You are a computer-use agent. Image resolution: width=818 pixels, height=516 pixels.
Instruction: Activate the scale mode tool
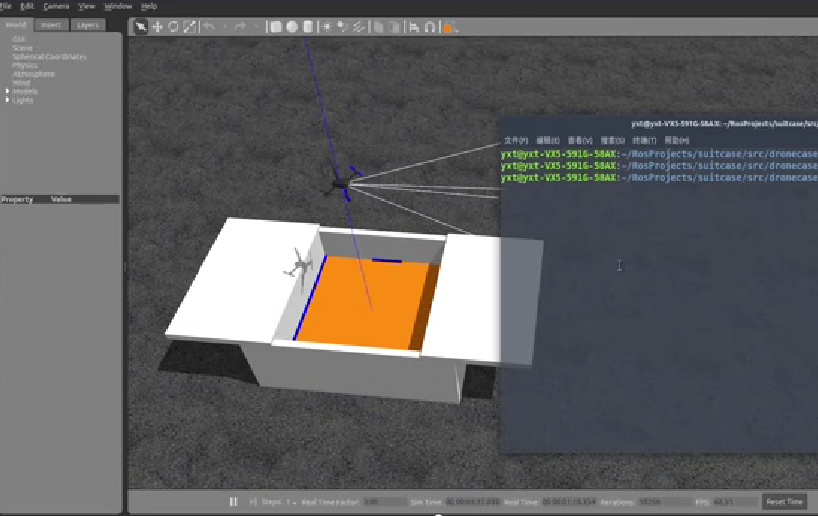pyautogui.click(x=189, y=27)
